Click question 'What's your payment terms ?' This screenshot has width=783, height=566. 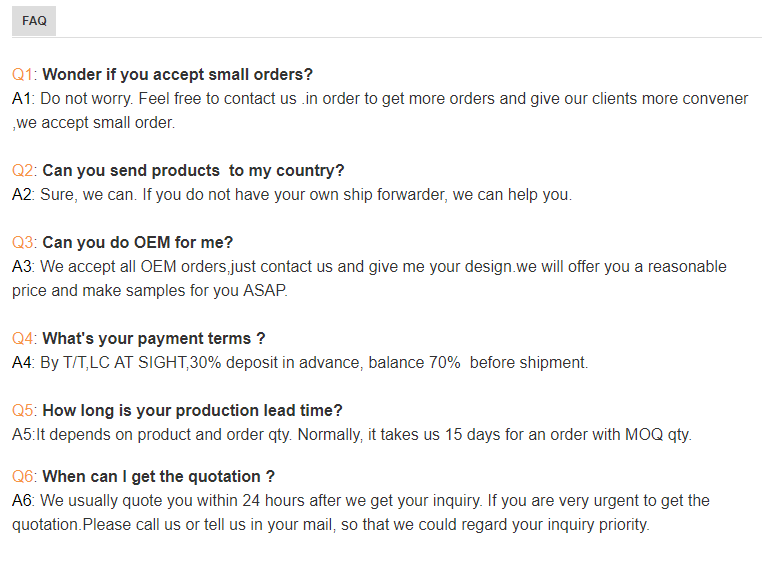[154, 339]
